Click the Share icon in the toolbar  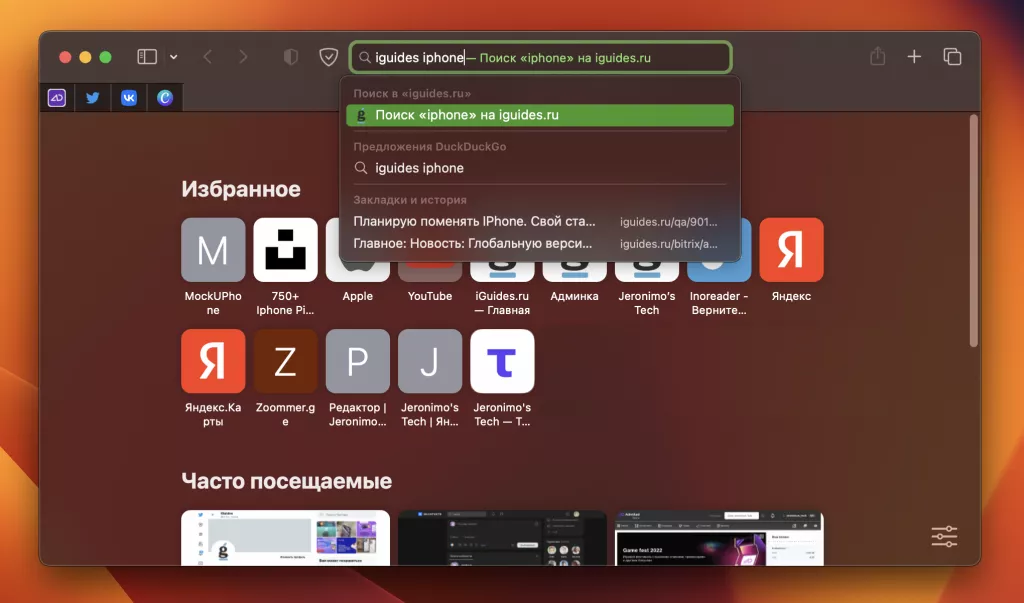click(878, 57)
